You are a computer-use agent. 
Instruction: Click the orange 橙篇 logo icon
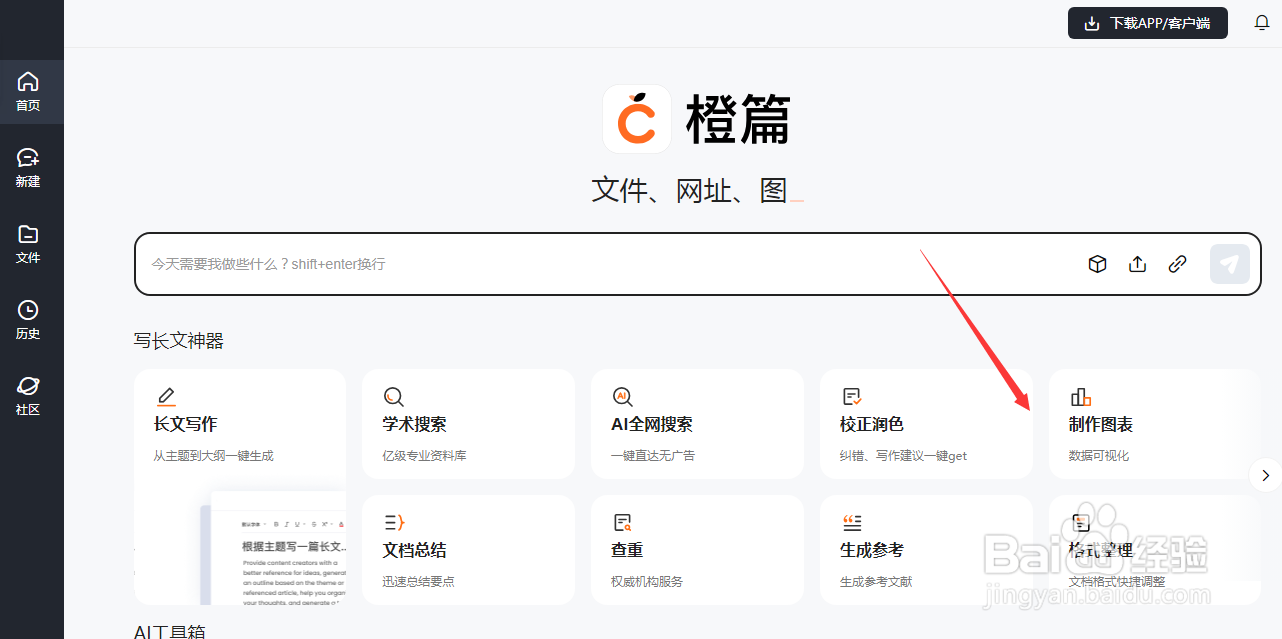[x=637, y=119]
